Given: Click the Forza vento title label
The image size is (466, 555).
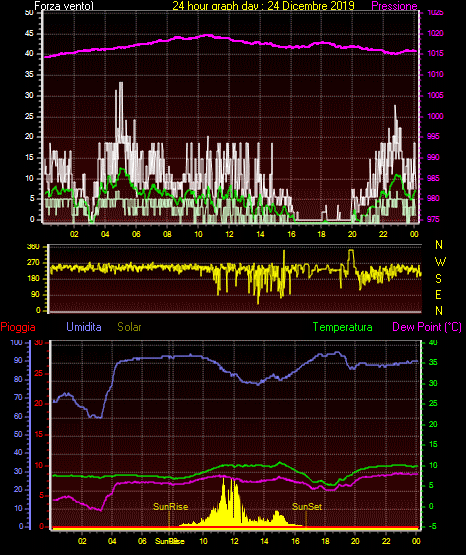Looking at the screenshot, I should pyautogui.click(x=64, y=6).
